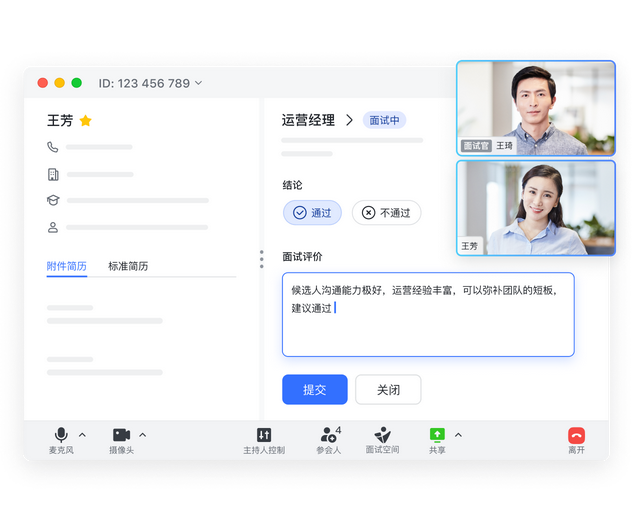
Task: Open interview space (面试空间)
Action: [382, 435]
